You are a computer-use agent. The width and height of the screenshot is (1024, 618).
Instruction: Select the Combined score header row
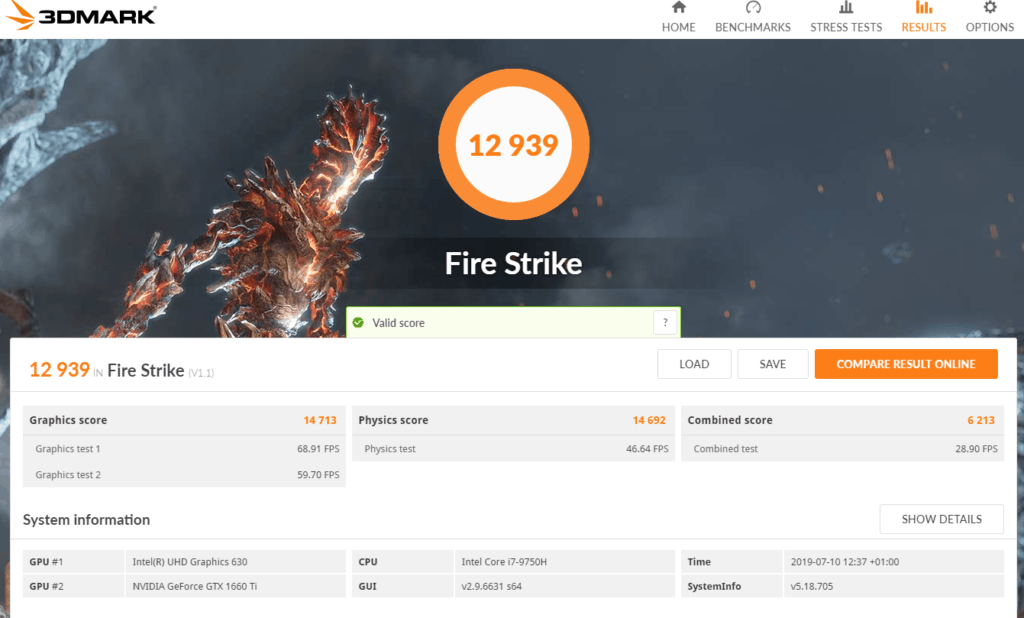[x=842, y=420]
